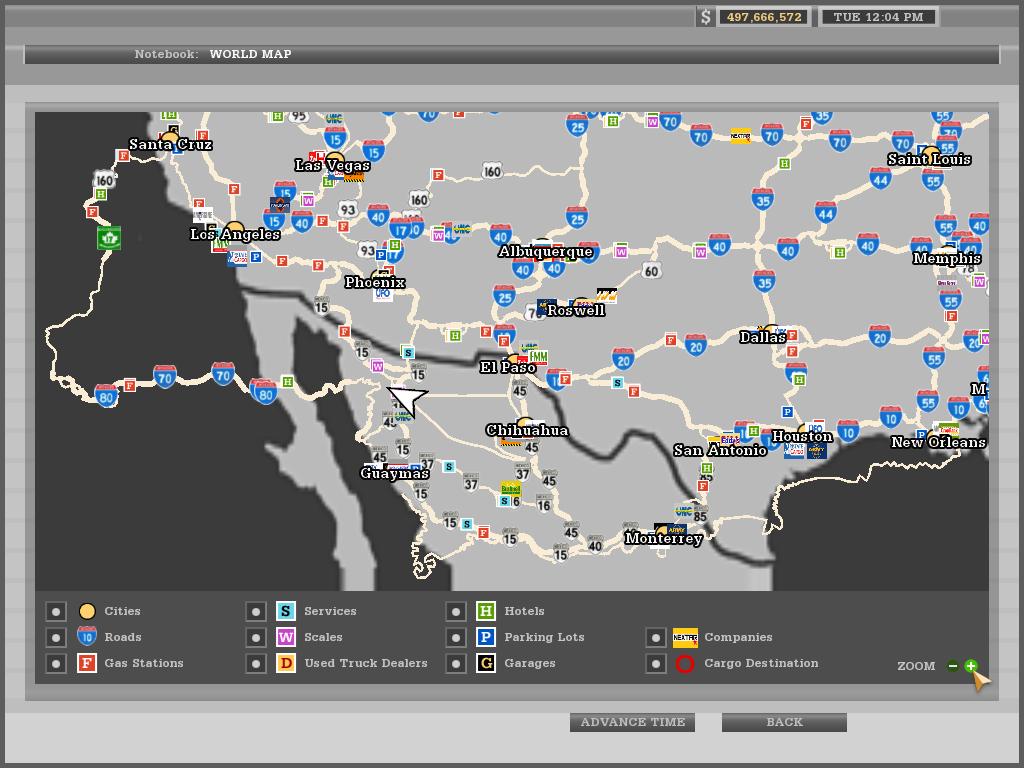The width and height of the screenshot is (1024, 768).
Task: Click the Roswell city label
Action: [x=576, y=311]
